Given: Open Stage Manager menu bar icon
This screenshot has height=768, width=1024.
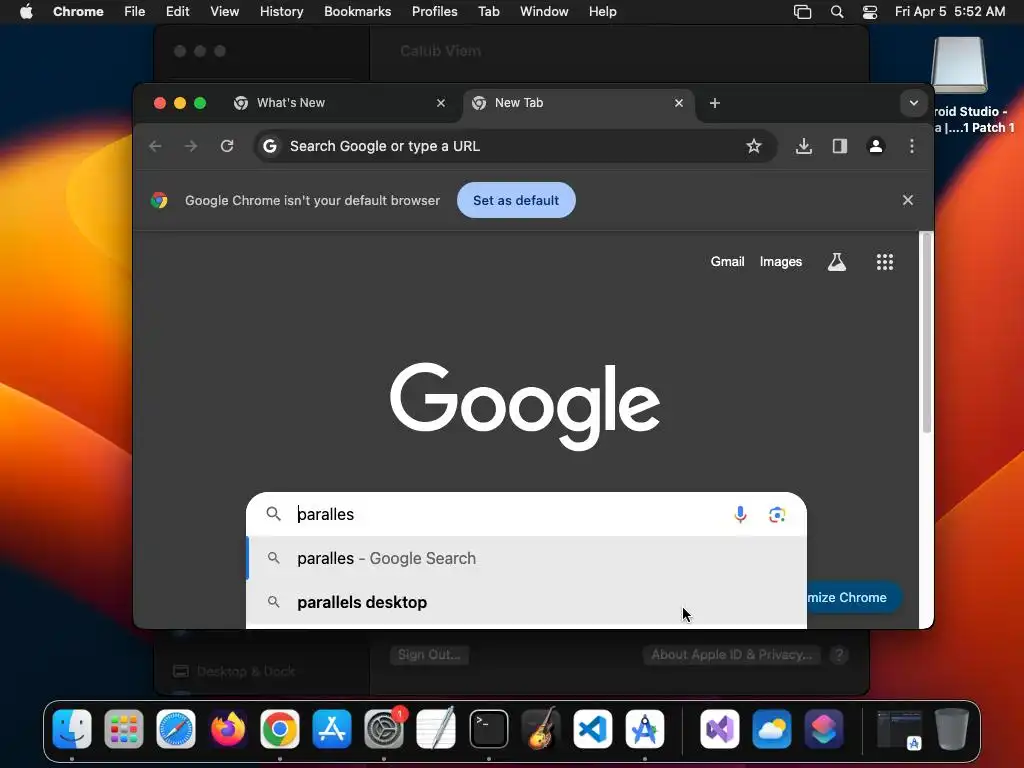Looking at the screenshot, I should (x=802, y=12).
